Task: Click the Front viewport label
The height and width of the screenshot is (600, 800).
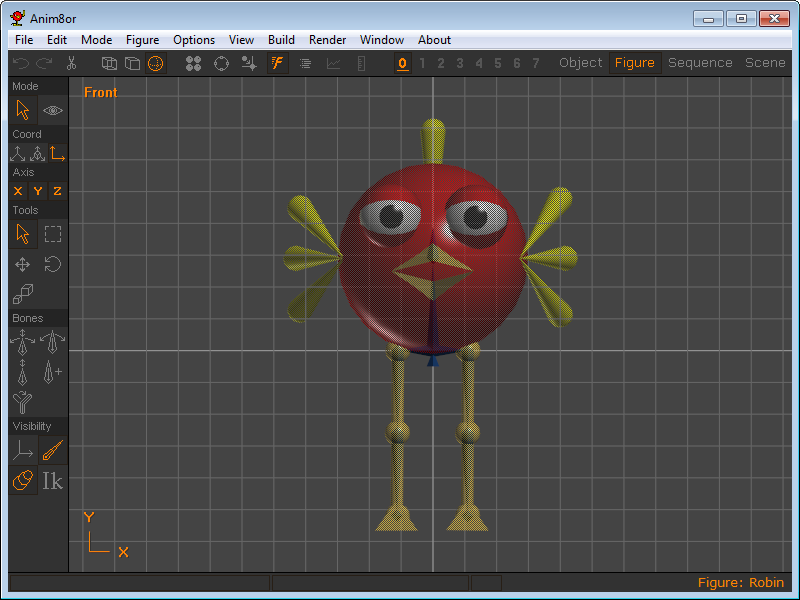Action: point(100,92)
